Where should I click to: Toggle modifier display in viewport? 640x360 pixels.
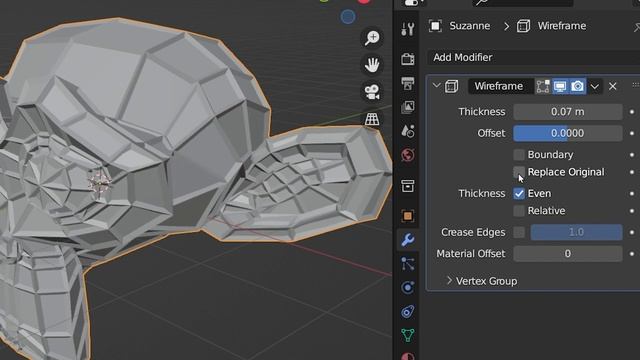(x=560, y=86)
